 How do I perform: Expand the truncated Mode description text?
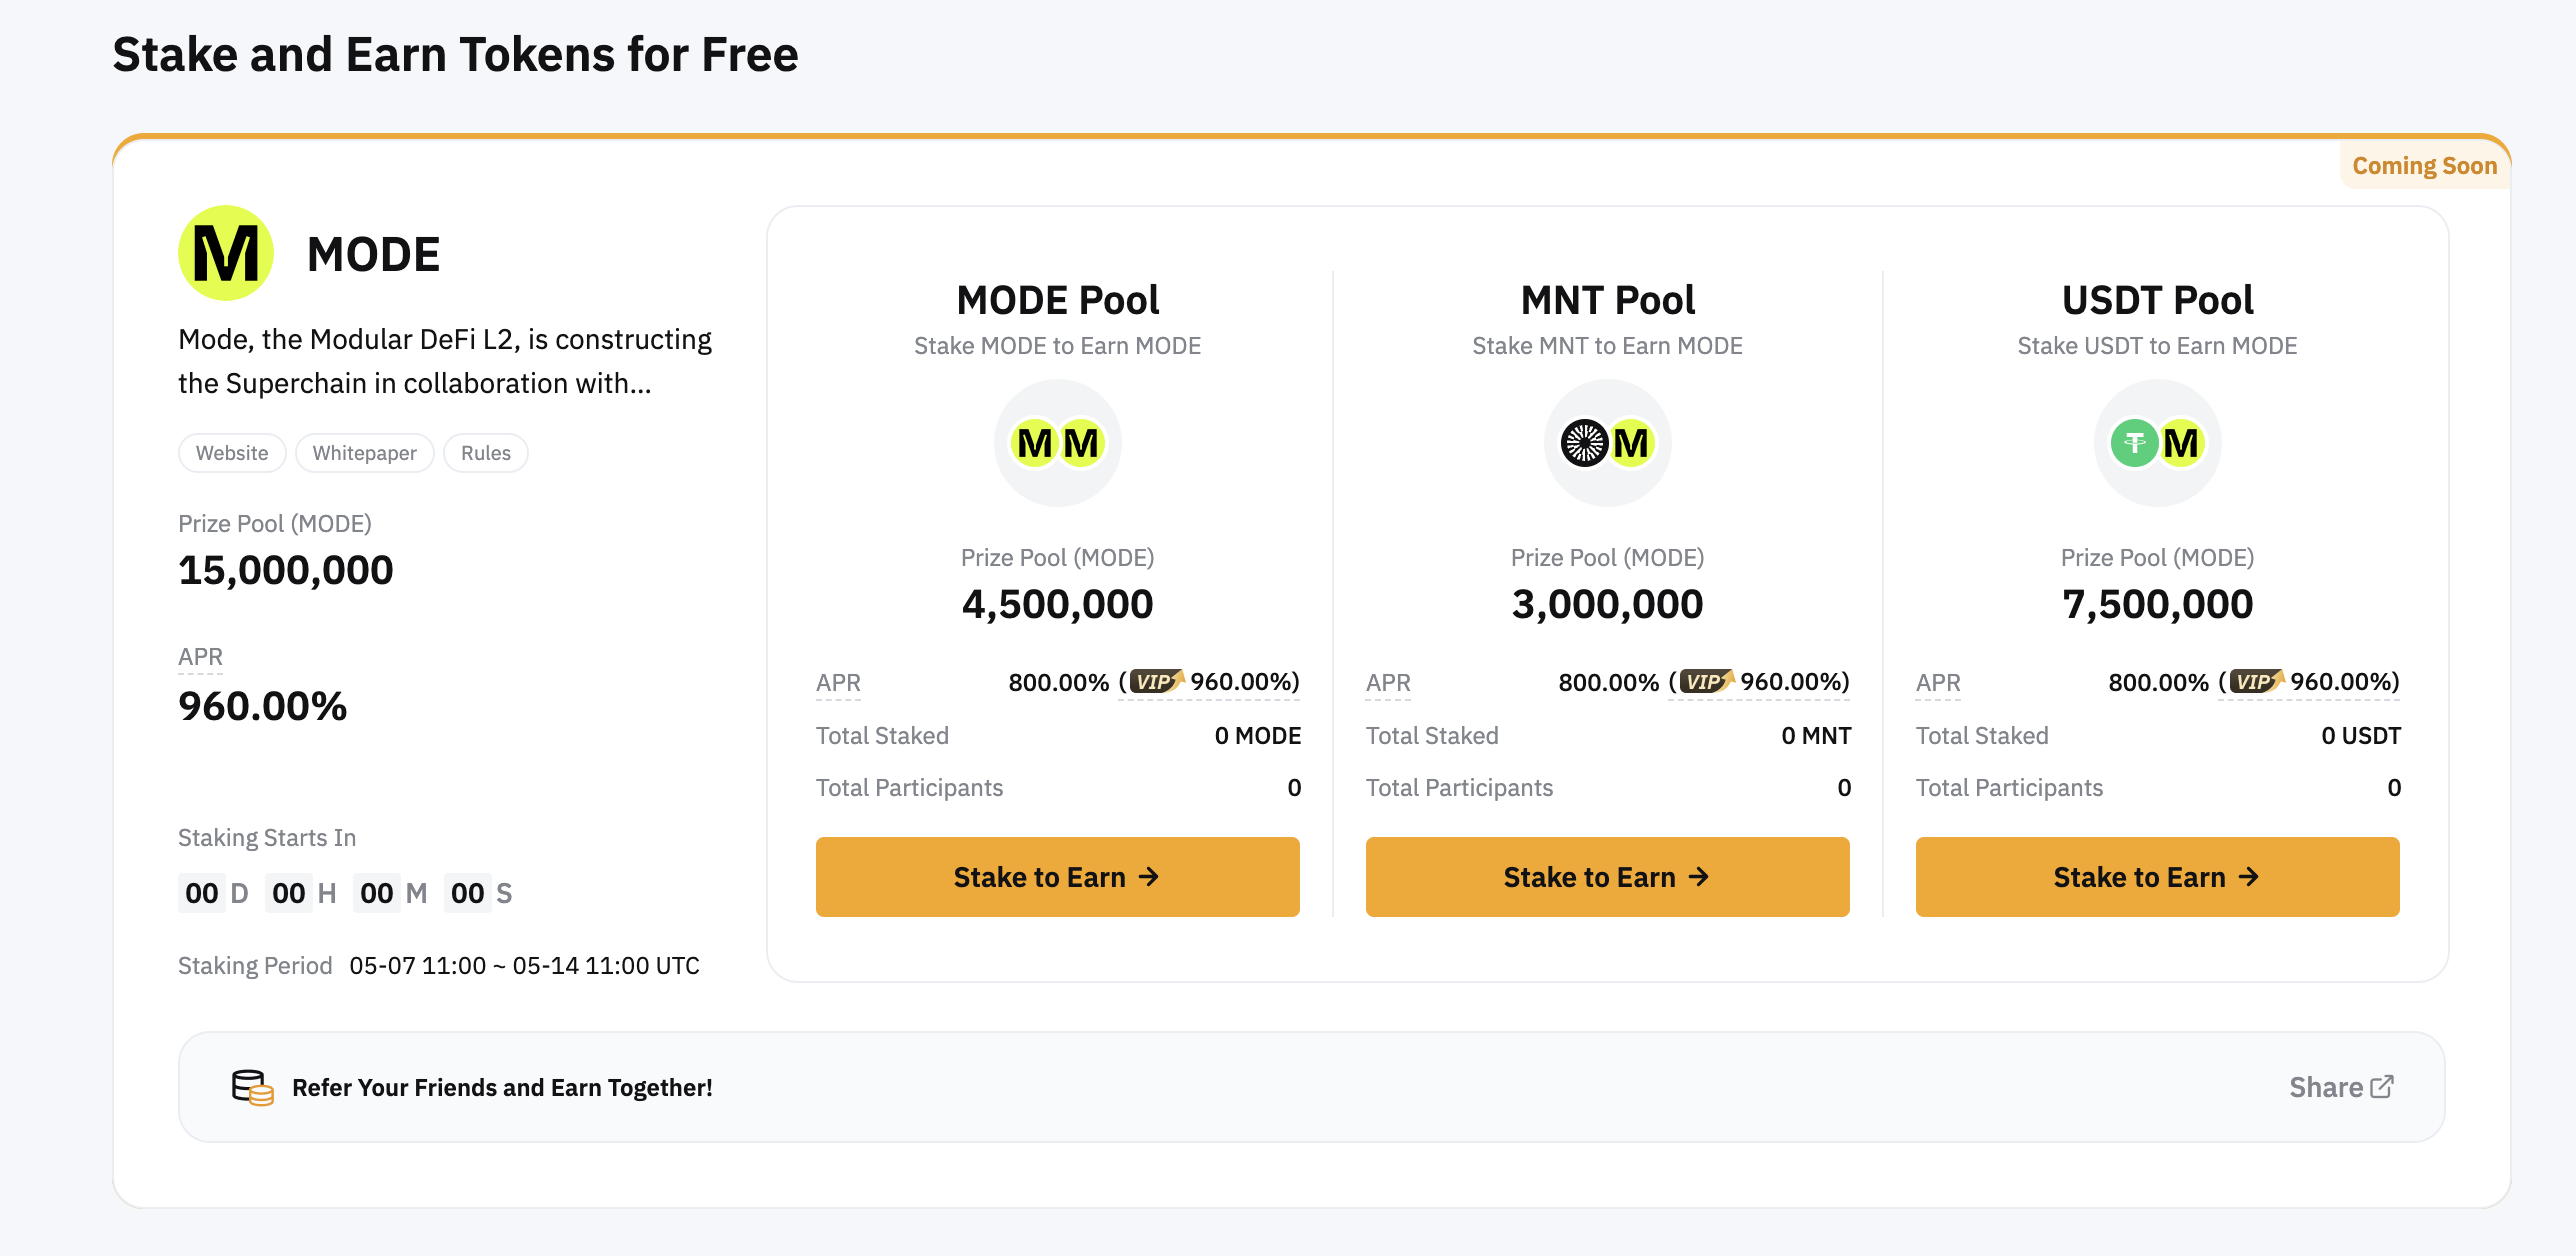click(444, 361)
